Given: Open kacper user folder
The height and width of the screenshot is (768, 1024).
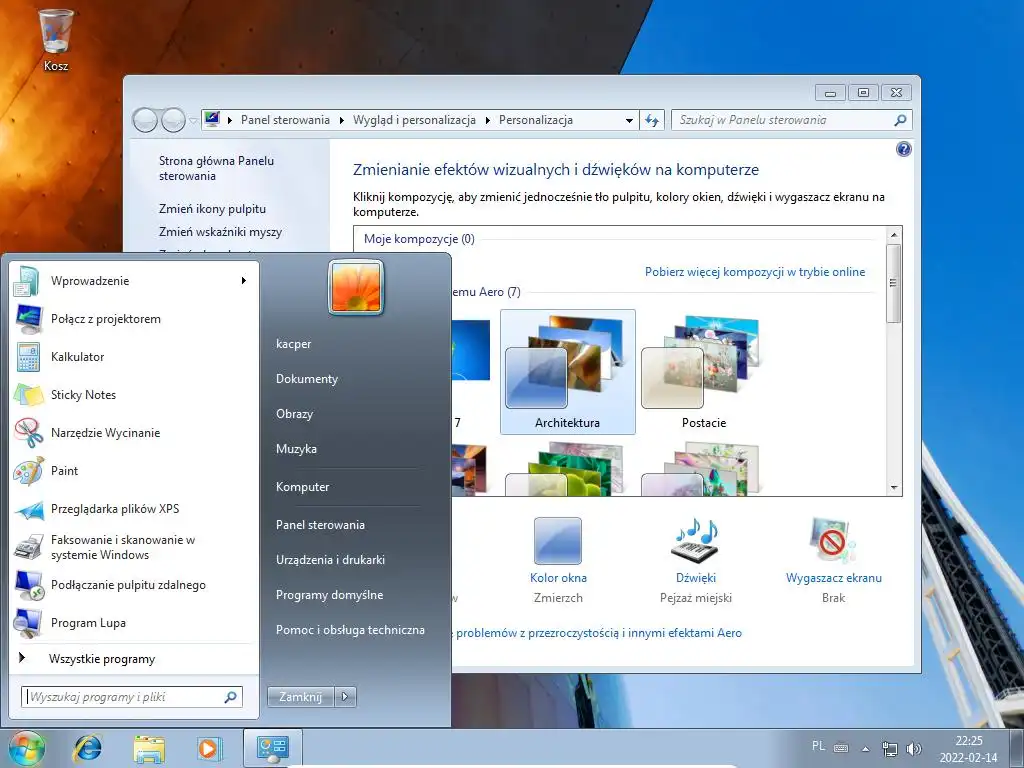Looking at the screenshot, I should [293, 344].
